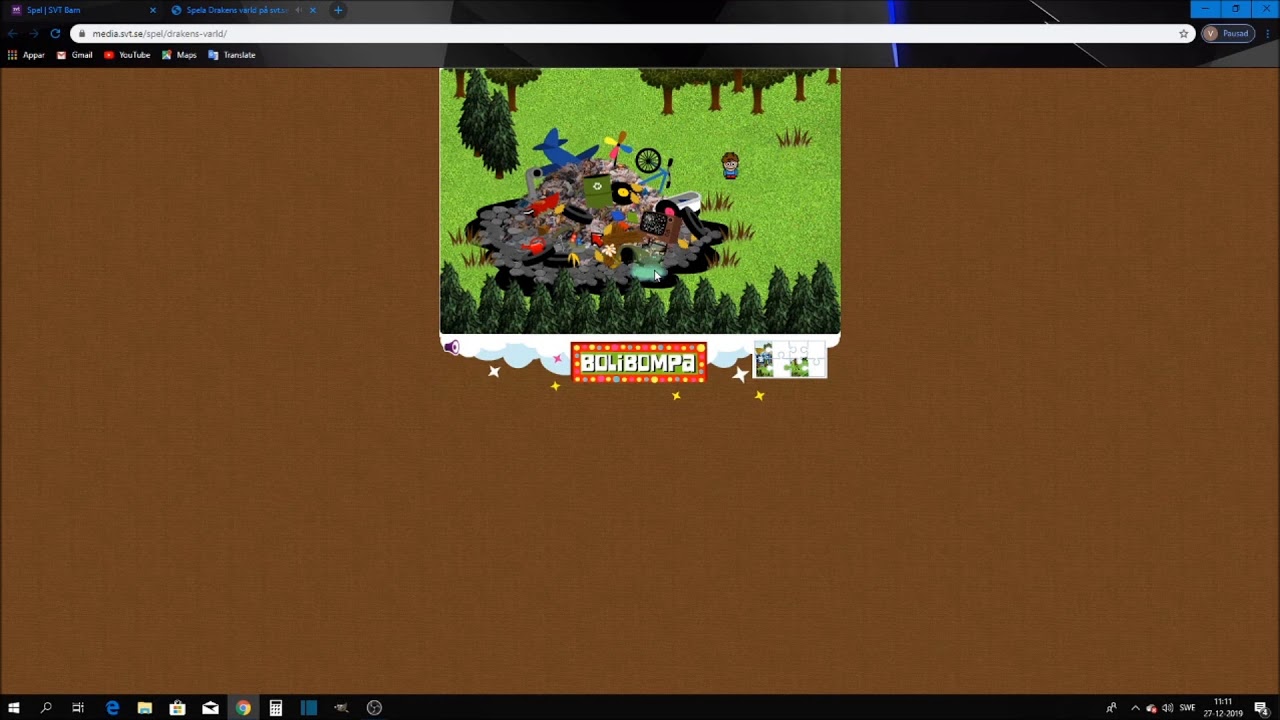Click the colorful pinwheel on the junk pile
Screen dimensions: 1280x720
pyautogui.click(x=617, y=148)
